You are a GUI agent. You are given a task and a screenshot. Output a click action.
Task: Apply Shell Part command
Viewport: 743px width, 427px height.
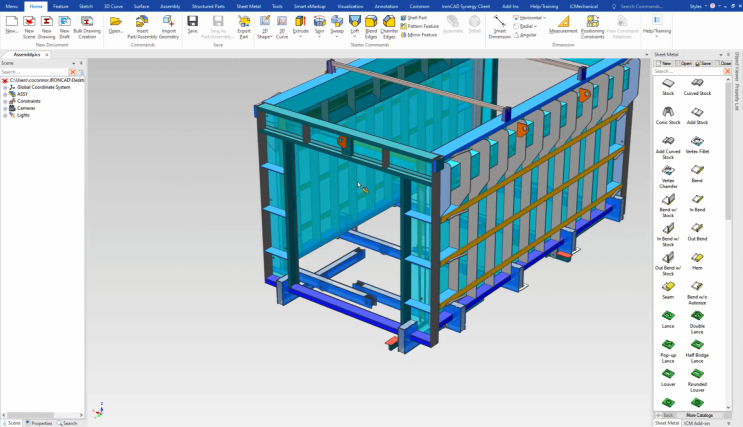coord(414,18)
